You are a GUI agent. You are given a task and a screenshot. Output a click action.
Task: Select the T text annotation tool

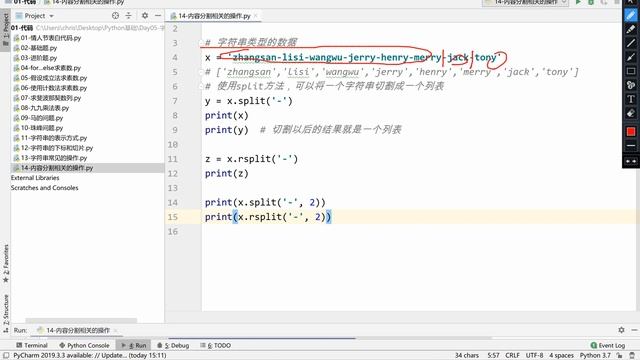631,99
